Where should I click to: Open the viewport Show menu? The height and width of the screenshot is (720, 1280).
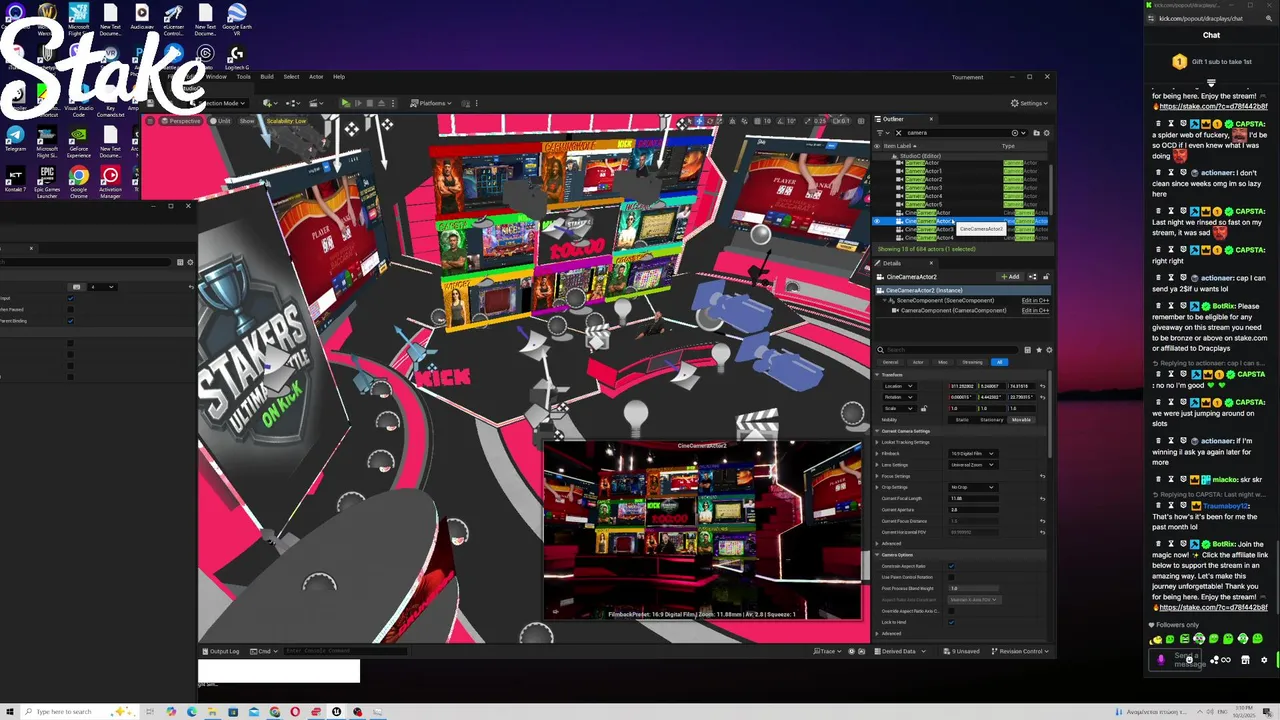pos(247,121)
